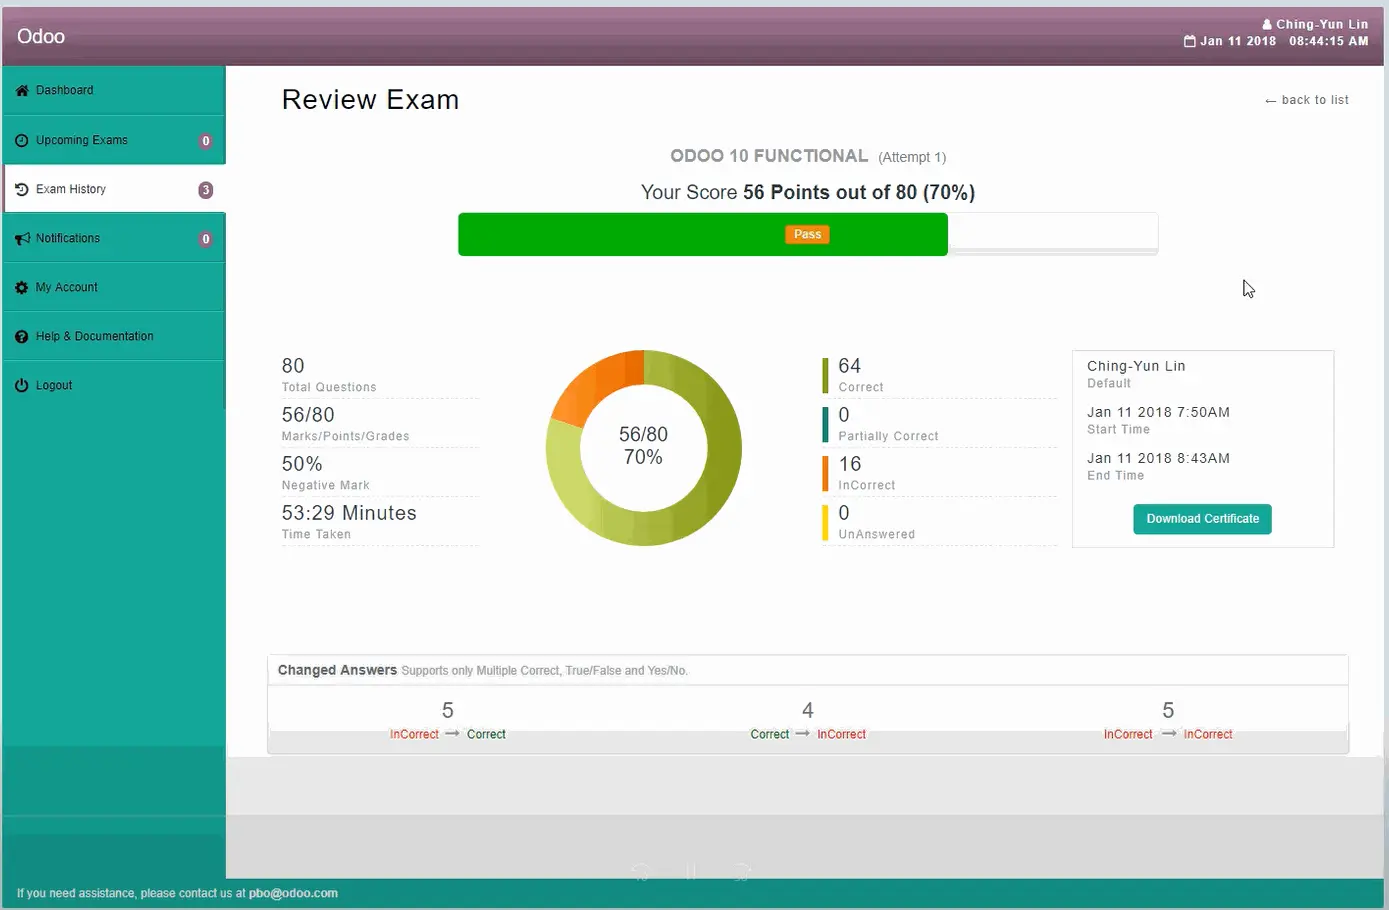Click the Your Score 56 Points text
The image size is (1389, 910).
click(807, 192)
